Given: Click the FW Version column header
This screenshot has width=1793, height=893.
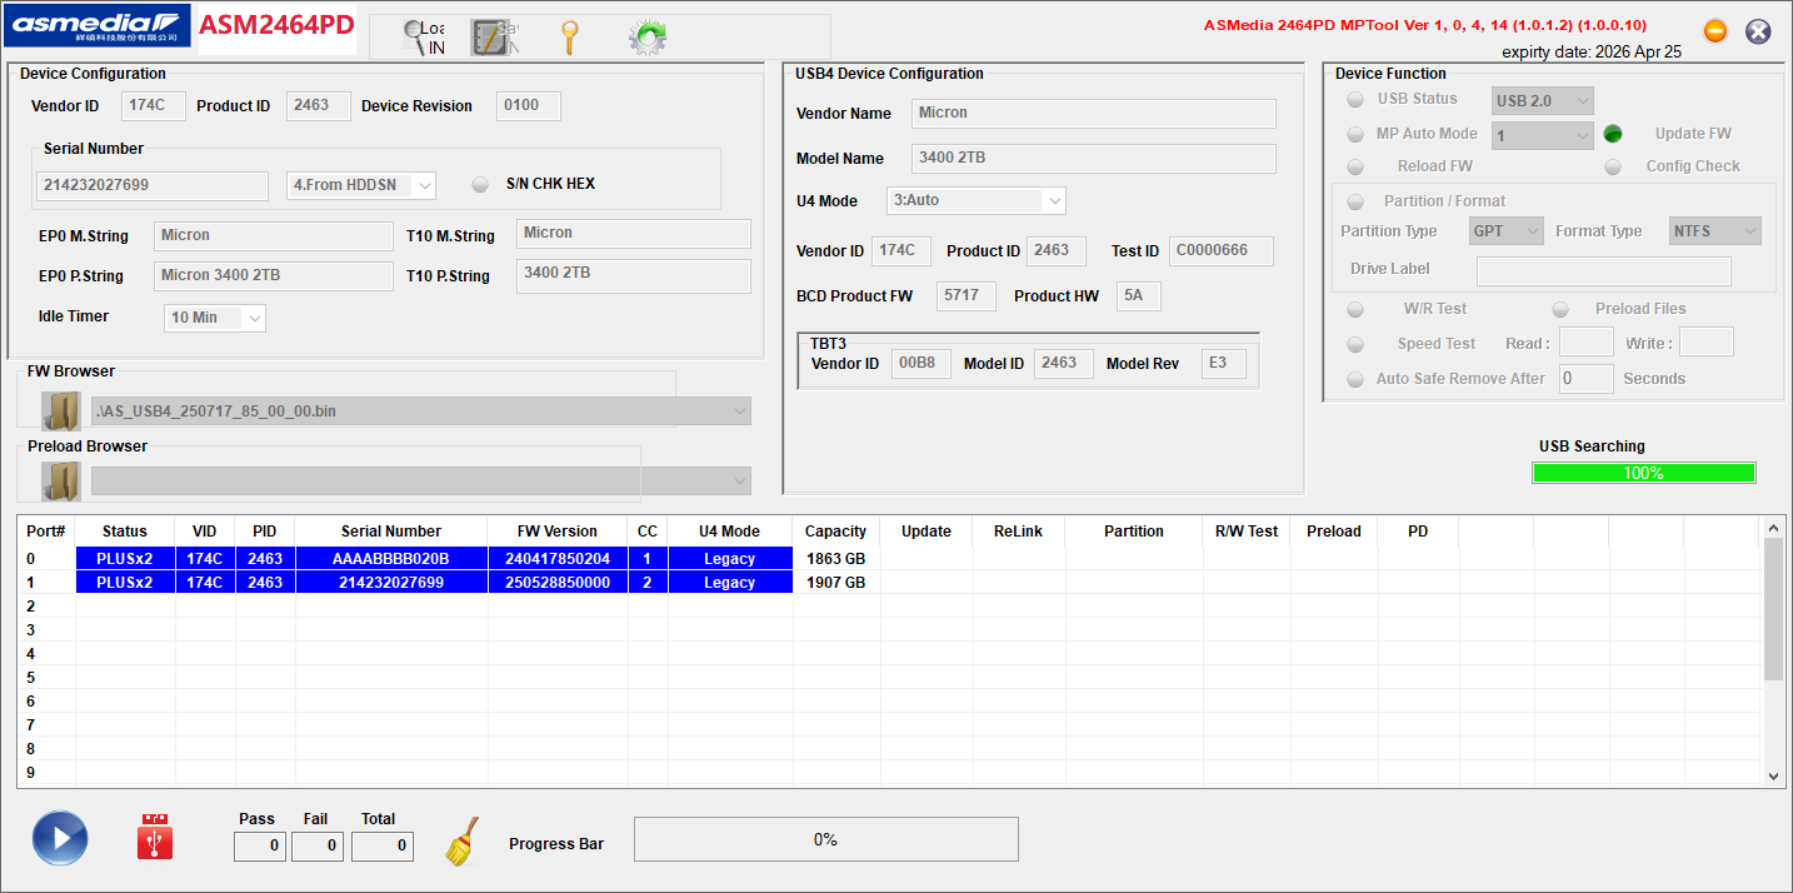Looking at the screenshot, I should coord(557,531).
